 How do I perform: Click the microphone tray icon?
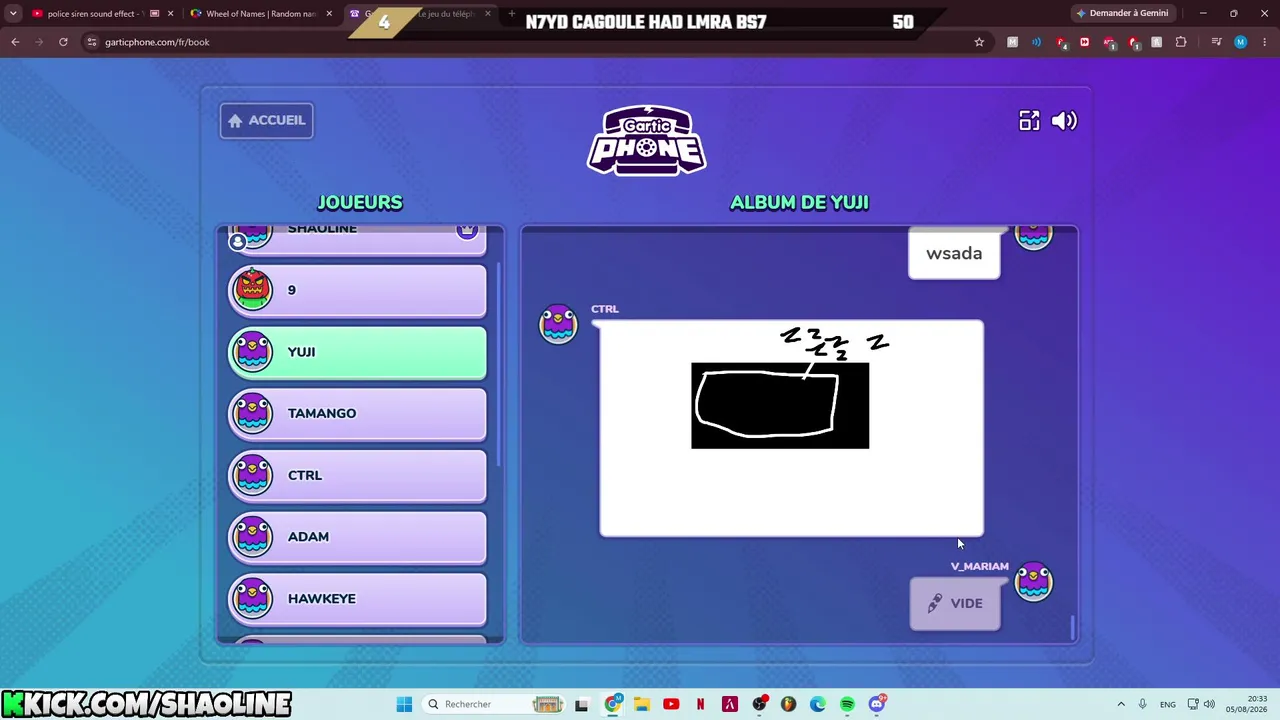point(1143,704)
